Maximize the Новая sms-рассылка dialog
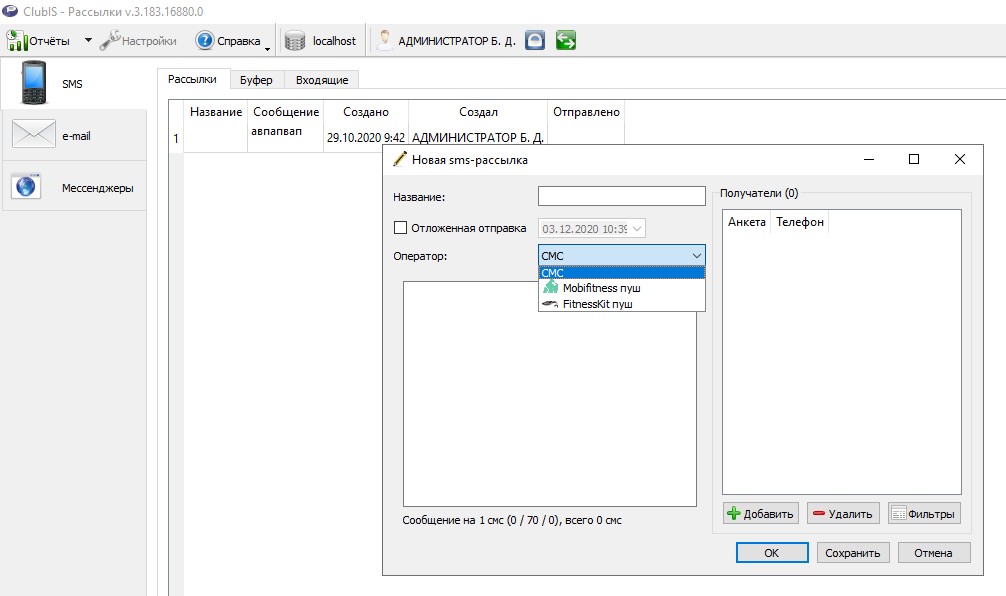The height and width of the screenshot is (596, 1006). pyautogui.click(x=914, y=158)
